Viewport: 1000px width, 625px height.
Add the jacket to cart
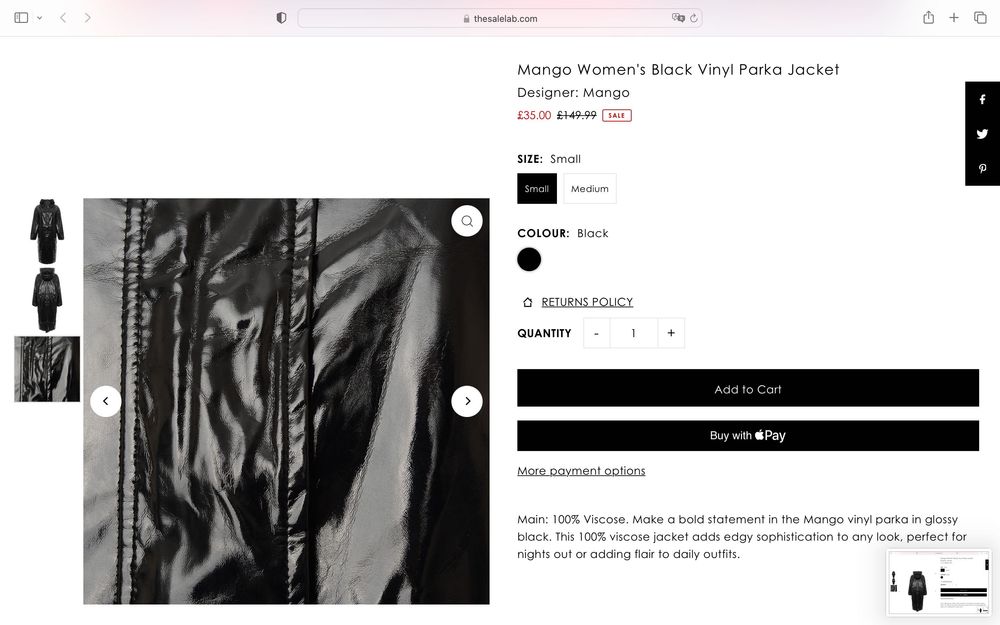click(x=748, y=389)
